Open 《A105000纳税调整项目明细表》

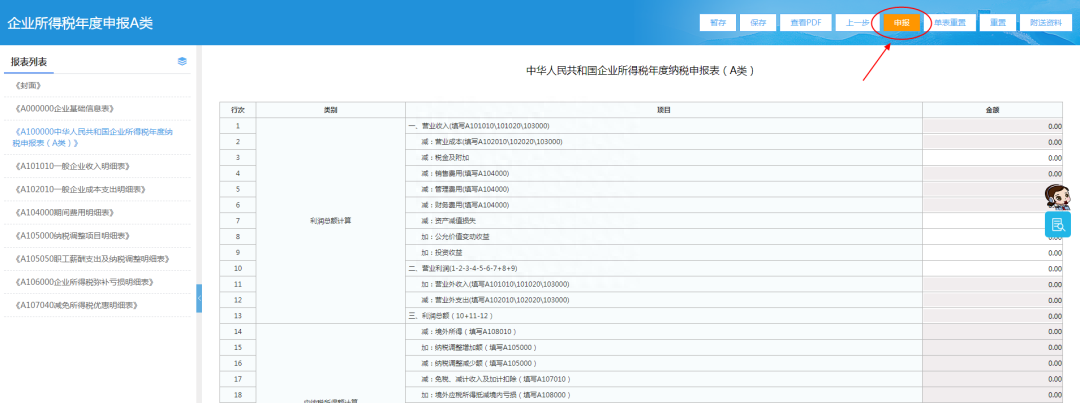(x=72, y=236)
